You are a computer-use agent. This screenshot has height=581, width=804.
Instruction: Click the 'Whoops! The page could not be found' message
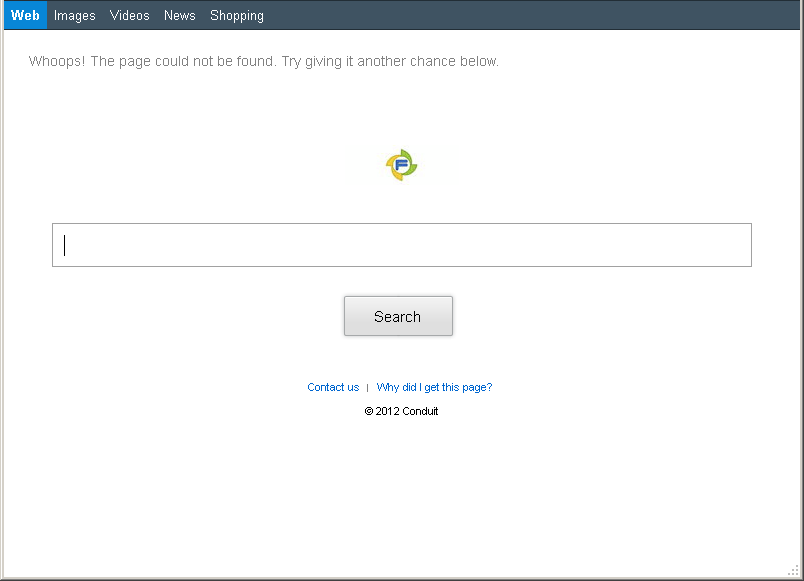(x=264, y=62)
